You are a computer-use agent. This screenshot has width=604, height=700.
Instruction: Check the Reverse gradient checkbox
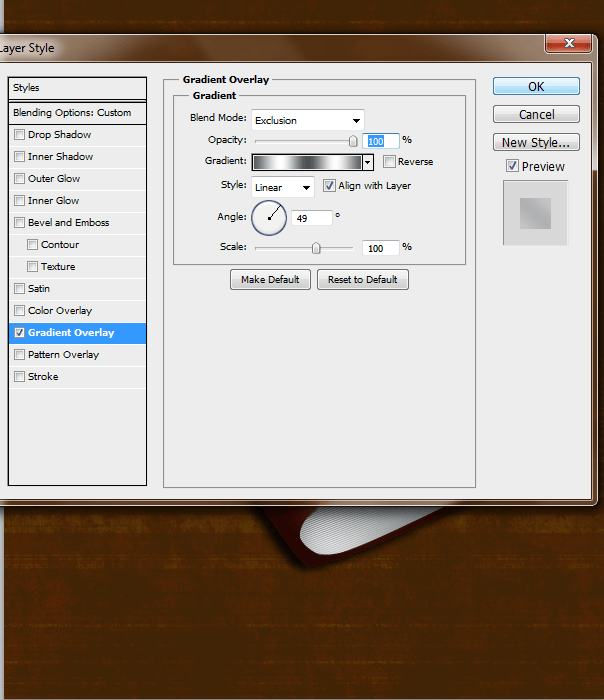click(x=389, y=161)
